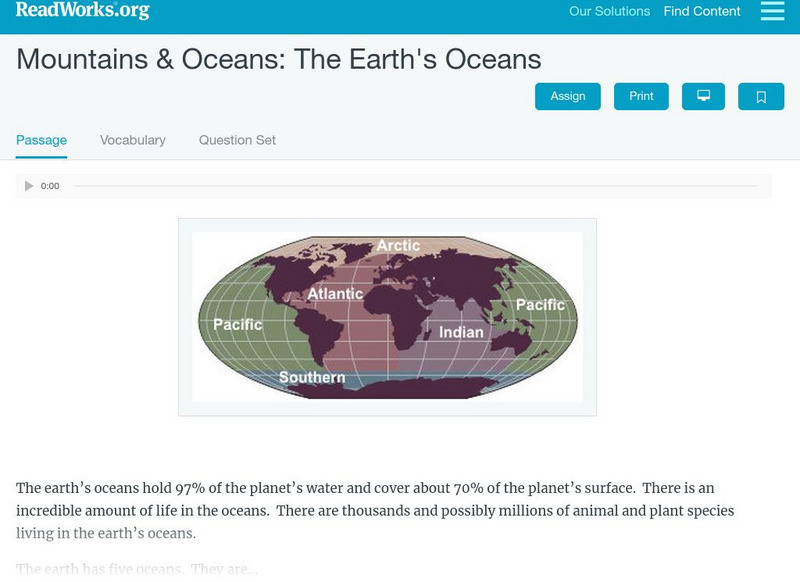
Task: Open the hamburger menu icon
Action: click(x=772, y=11)
